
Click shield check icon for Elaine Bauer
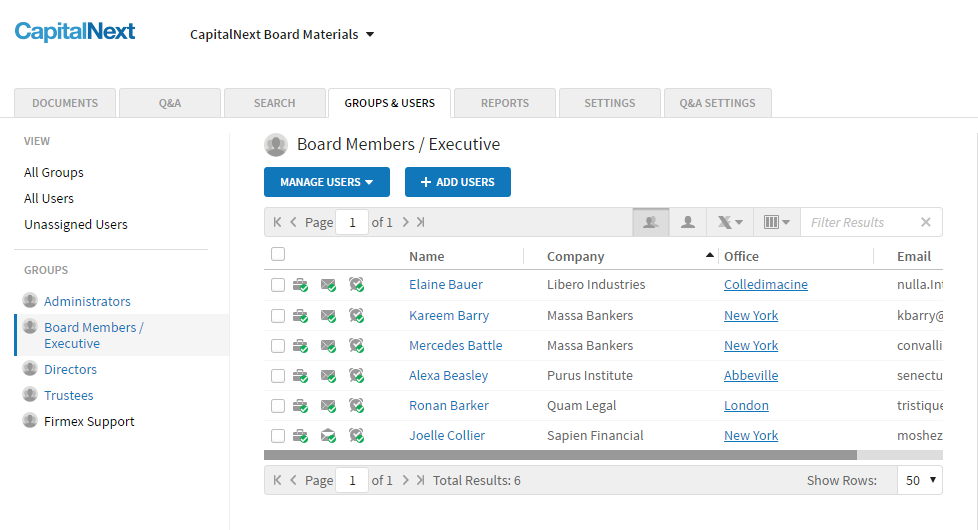(356, 285)
